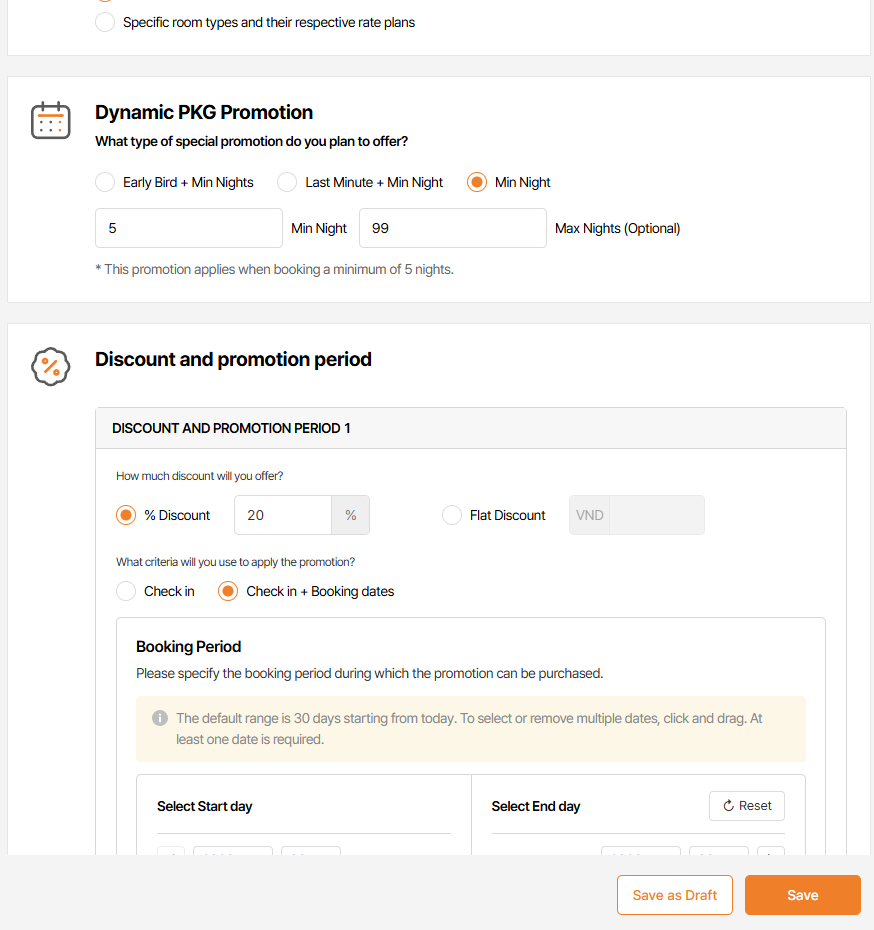
Task: Click the Max Nights field showing 99
Action: (452, 228)
